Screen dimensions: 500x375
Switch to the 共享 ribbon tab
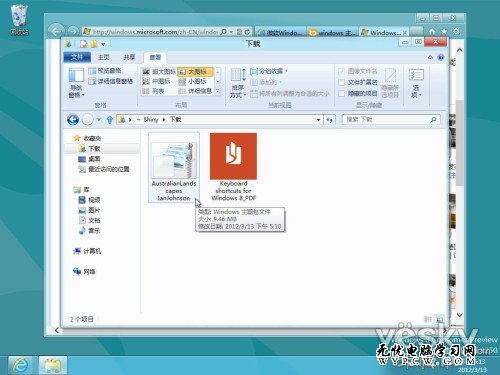[x=129, y=57]
